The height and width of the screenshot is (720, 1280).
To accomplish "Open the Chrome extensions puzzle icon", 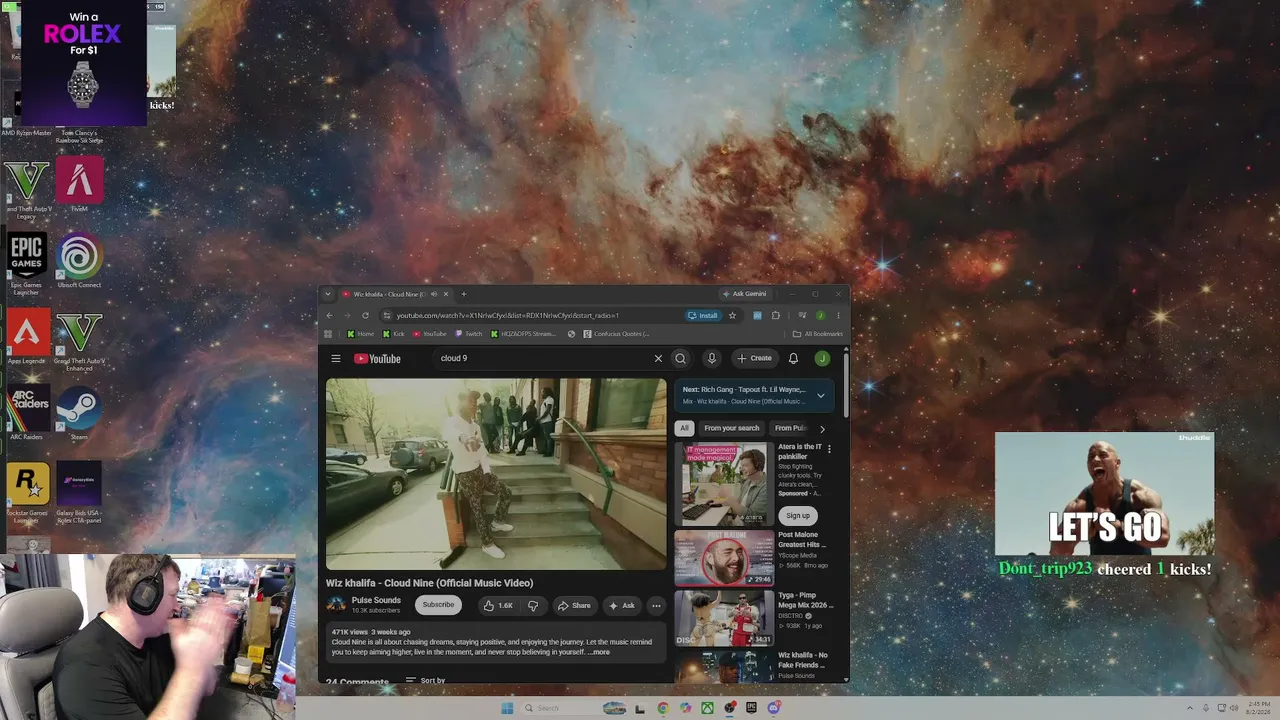I will click(x=775, y=316).
